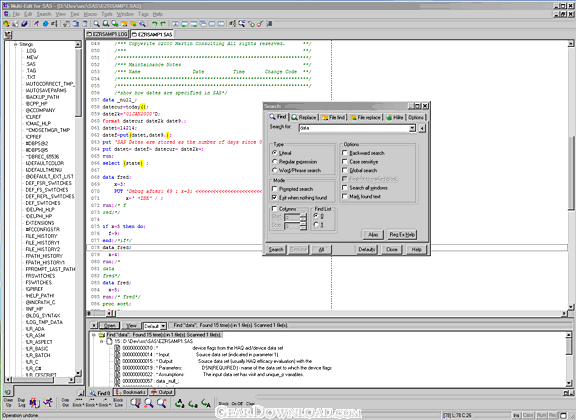The image size is (576, 420).
Task: Click the app icon left of File menu
Action: (7, 14)
